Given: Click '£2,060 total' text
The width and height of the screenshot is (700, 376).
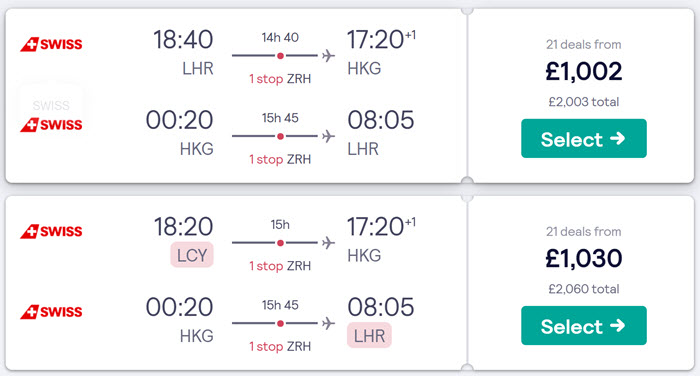Looking at the screenshot, I should (x=583, y=289).
